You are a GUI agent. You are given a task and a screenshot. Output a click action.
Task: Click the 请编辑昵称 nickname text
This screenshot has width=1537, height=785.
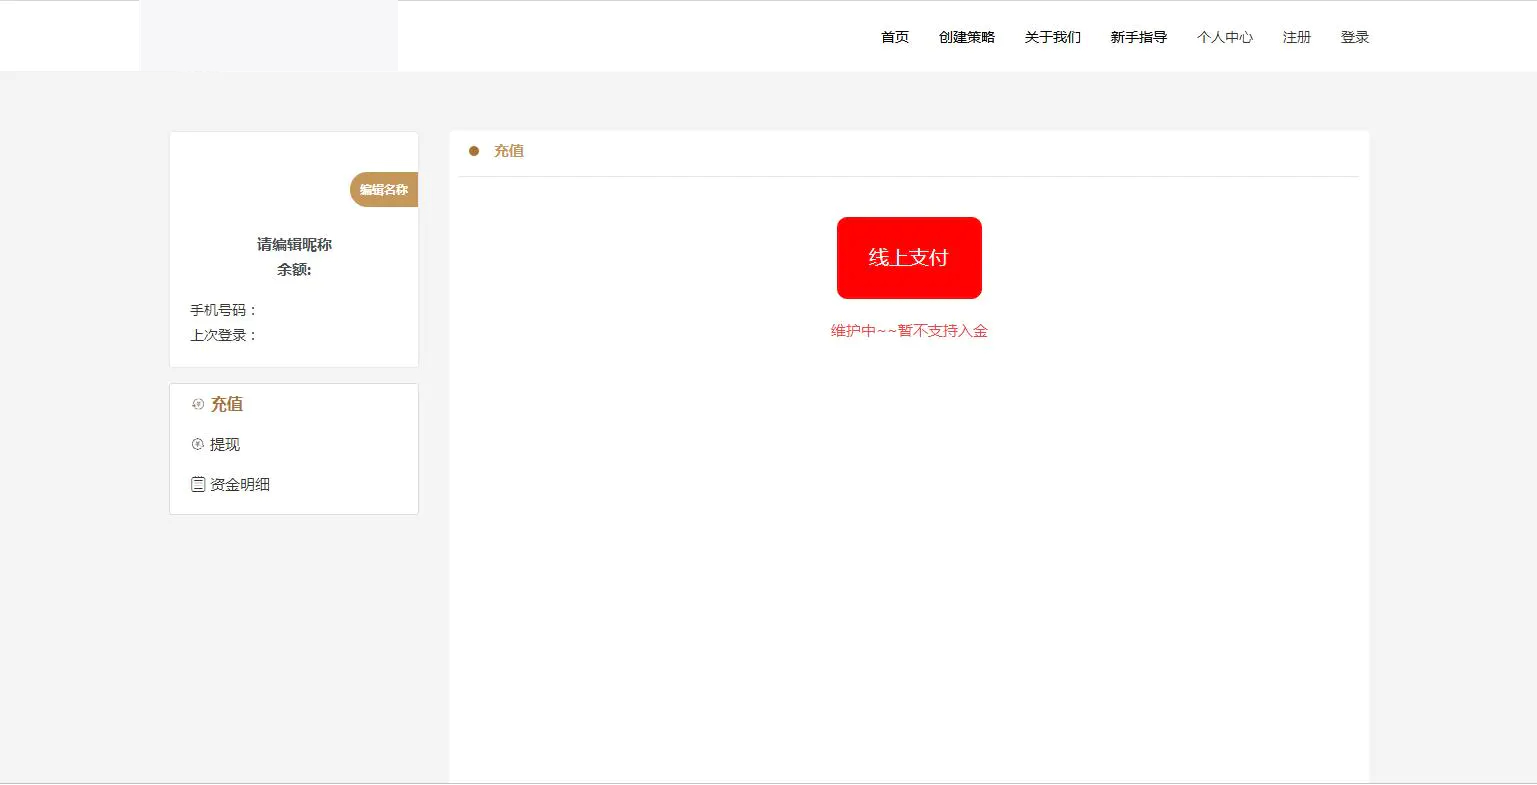pos(293,244)
